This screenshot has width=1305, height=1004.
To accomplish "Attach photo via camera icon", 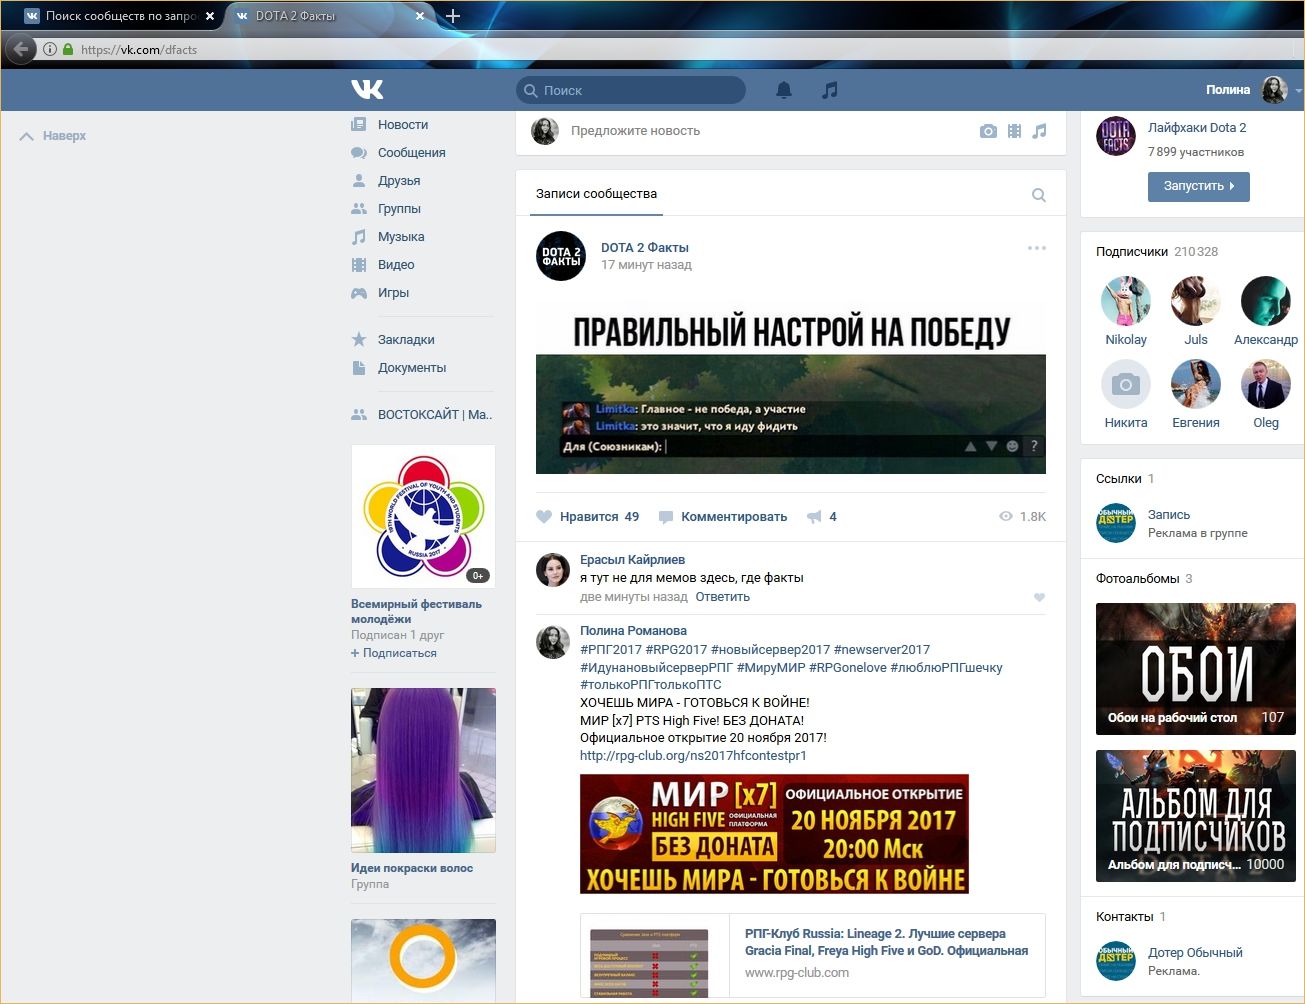I will pos(988,131).
